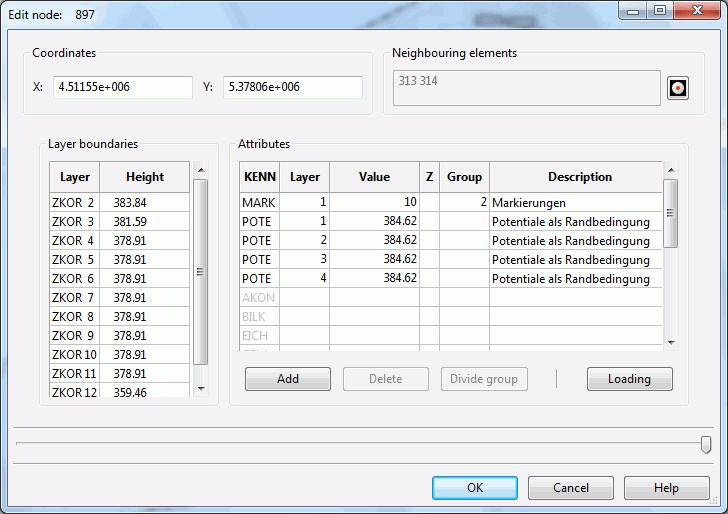Select the MARK attribute row
Screen dimensions: 728x514
pos(259,202)
